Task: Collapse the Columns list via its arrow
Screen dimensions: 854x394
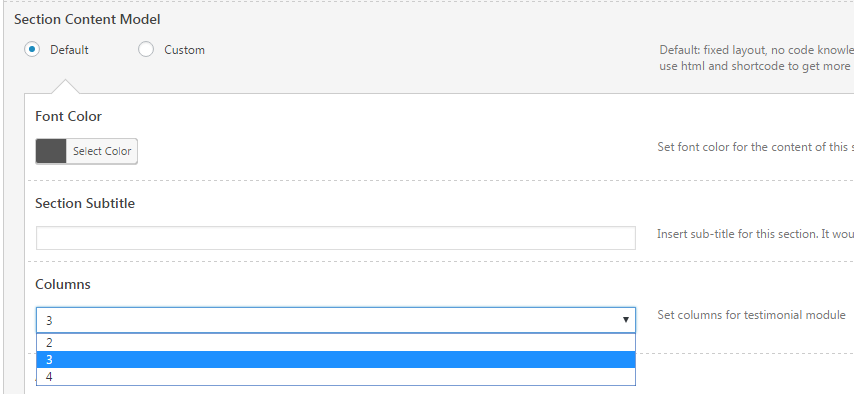Action: coord(626,320)
